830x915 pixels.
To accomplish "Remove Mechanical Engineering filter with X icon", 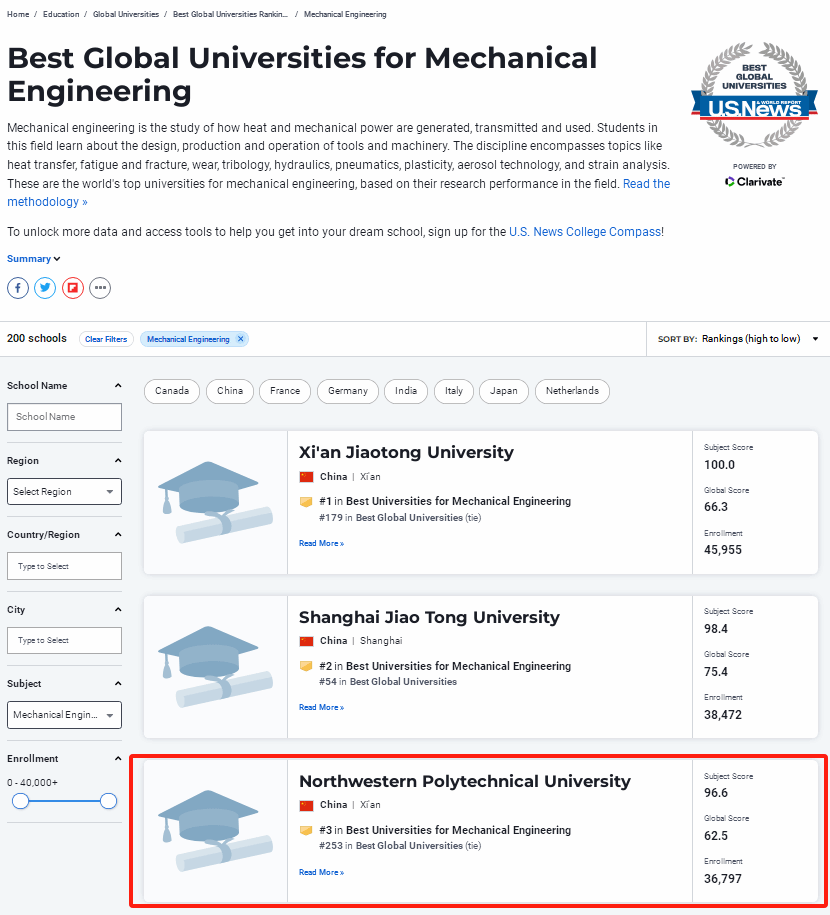I will click(240, 339).
